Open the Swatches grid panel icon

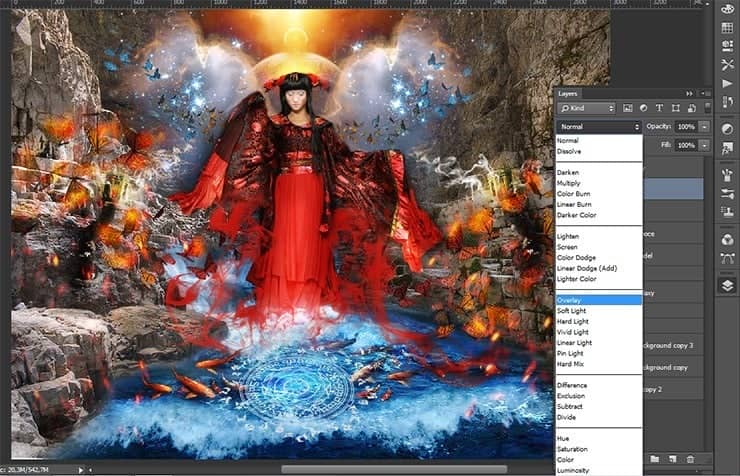tap(727, 28)
